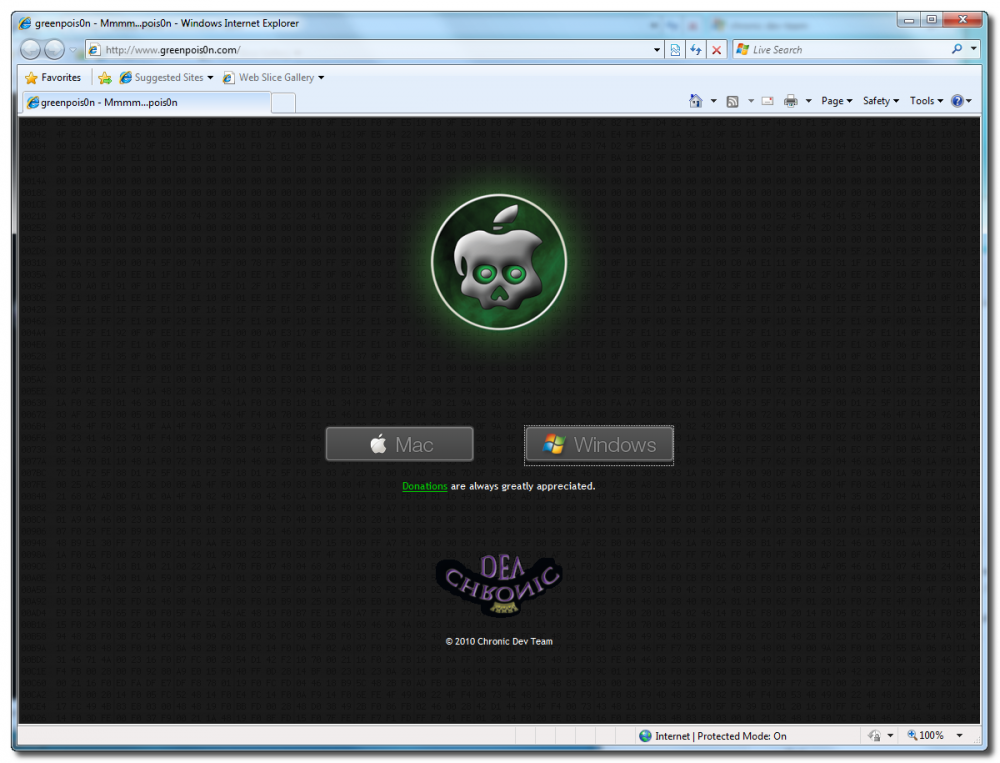Expand the address bar URL history dropdown
The width and height of the screenshot is (1000, 763).
(x=657, y=50)
